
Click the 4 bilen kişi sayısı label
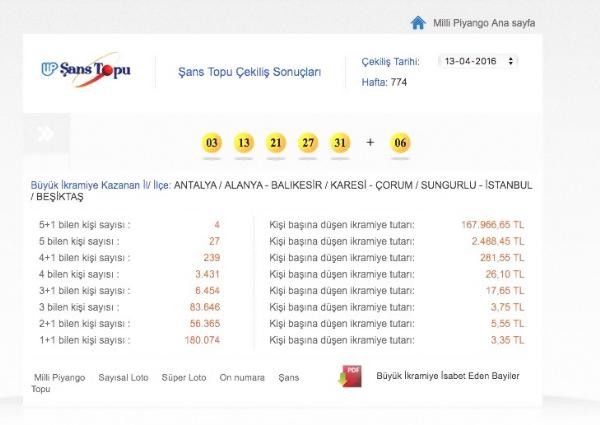[x=79, y=274]
